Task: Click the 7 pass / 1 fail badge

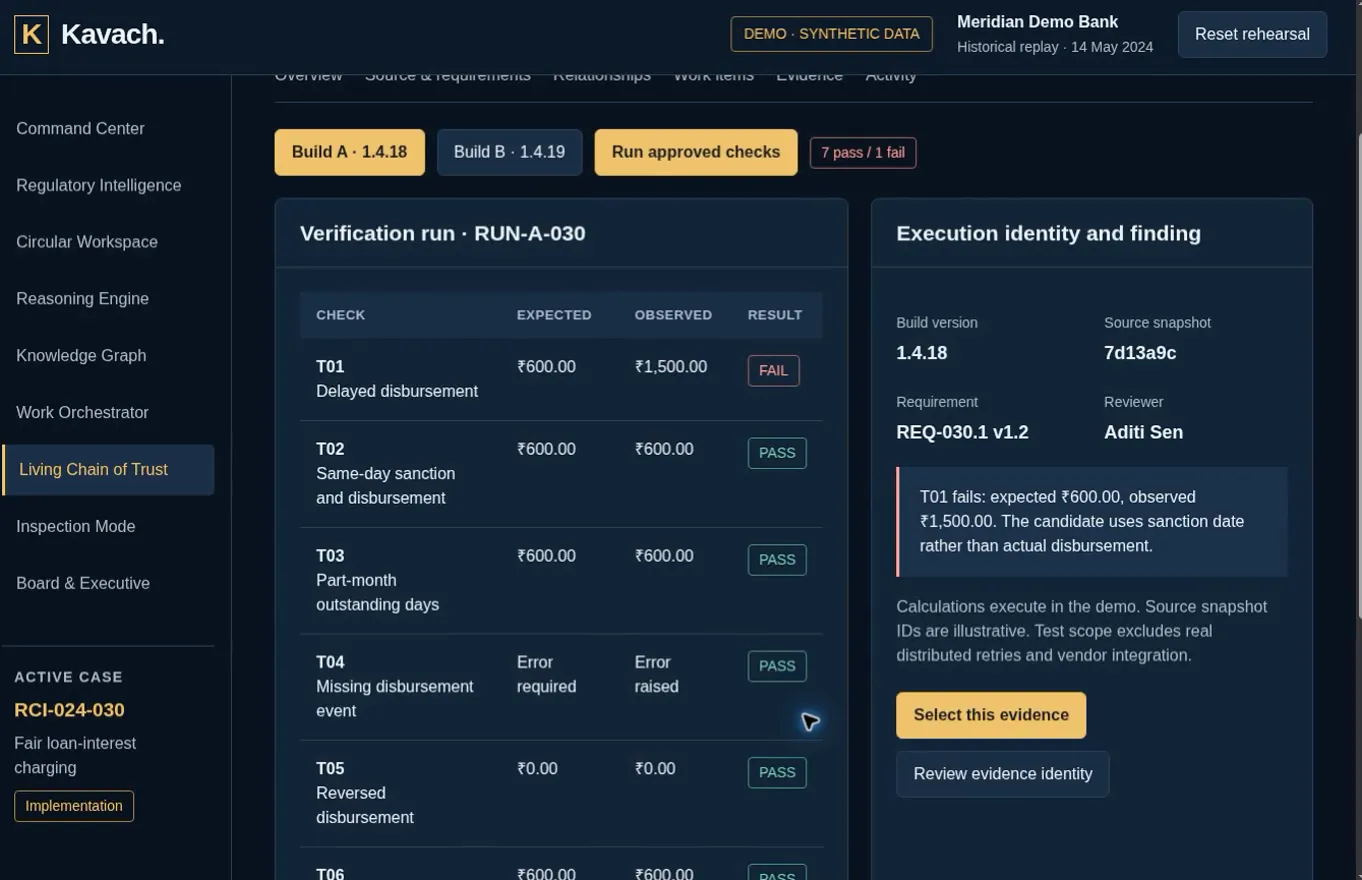Action: tap(863, 153)
